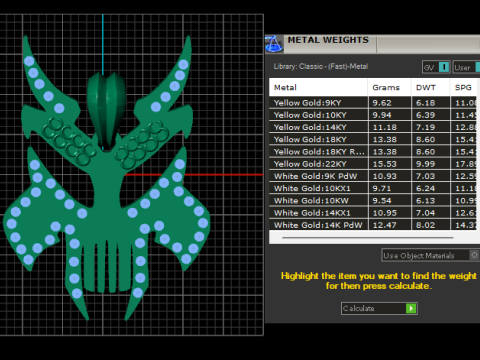Toggle the GV library switch
480x360 pixels.
[x=436, y=67]
